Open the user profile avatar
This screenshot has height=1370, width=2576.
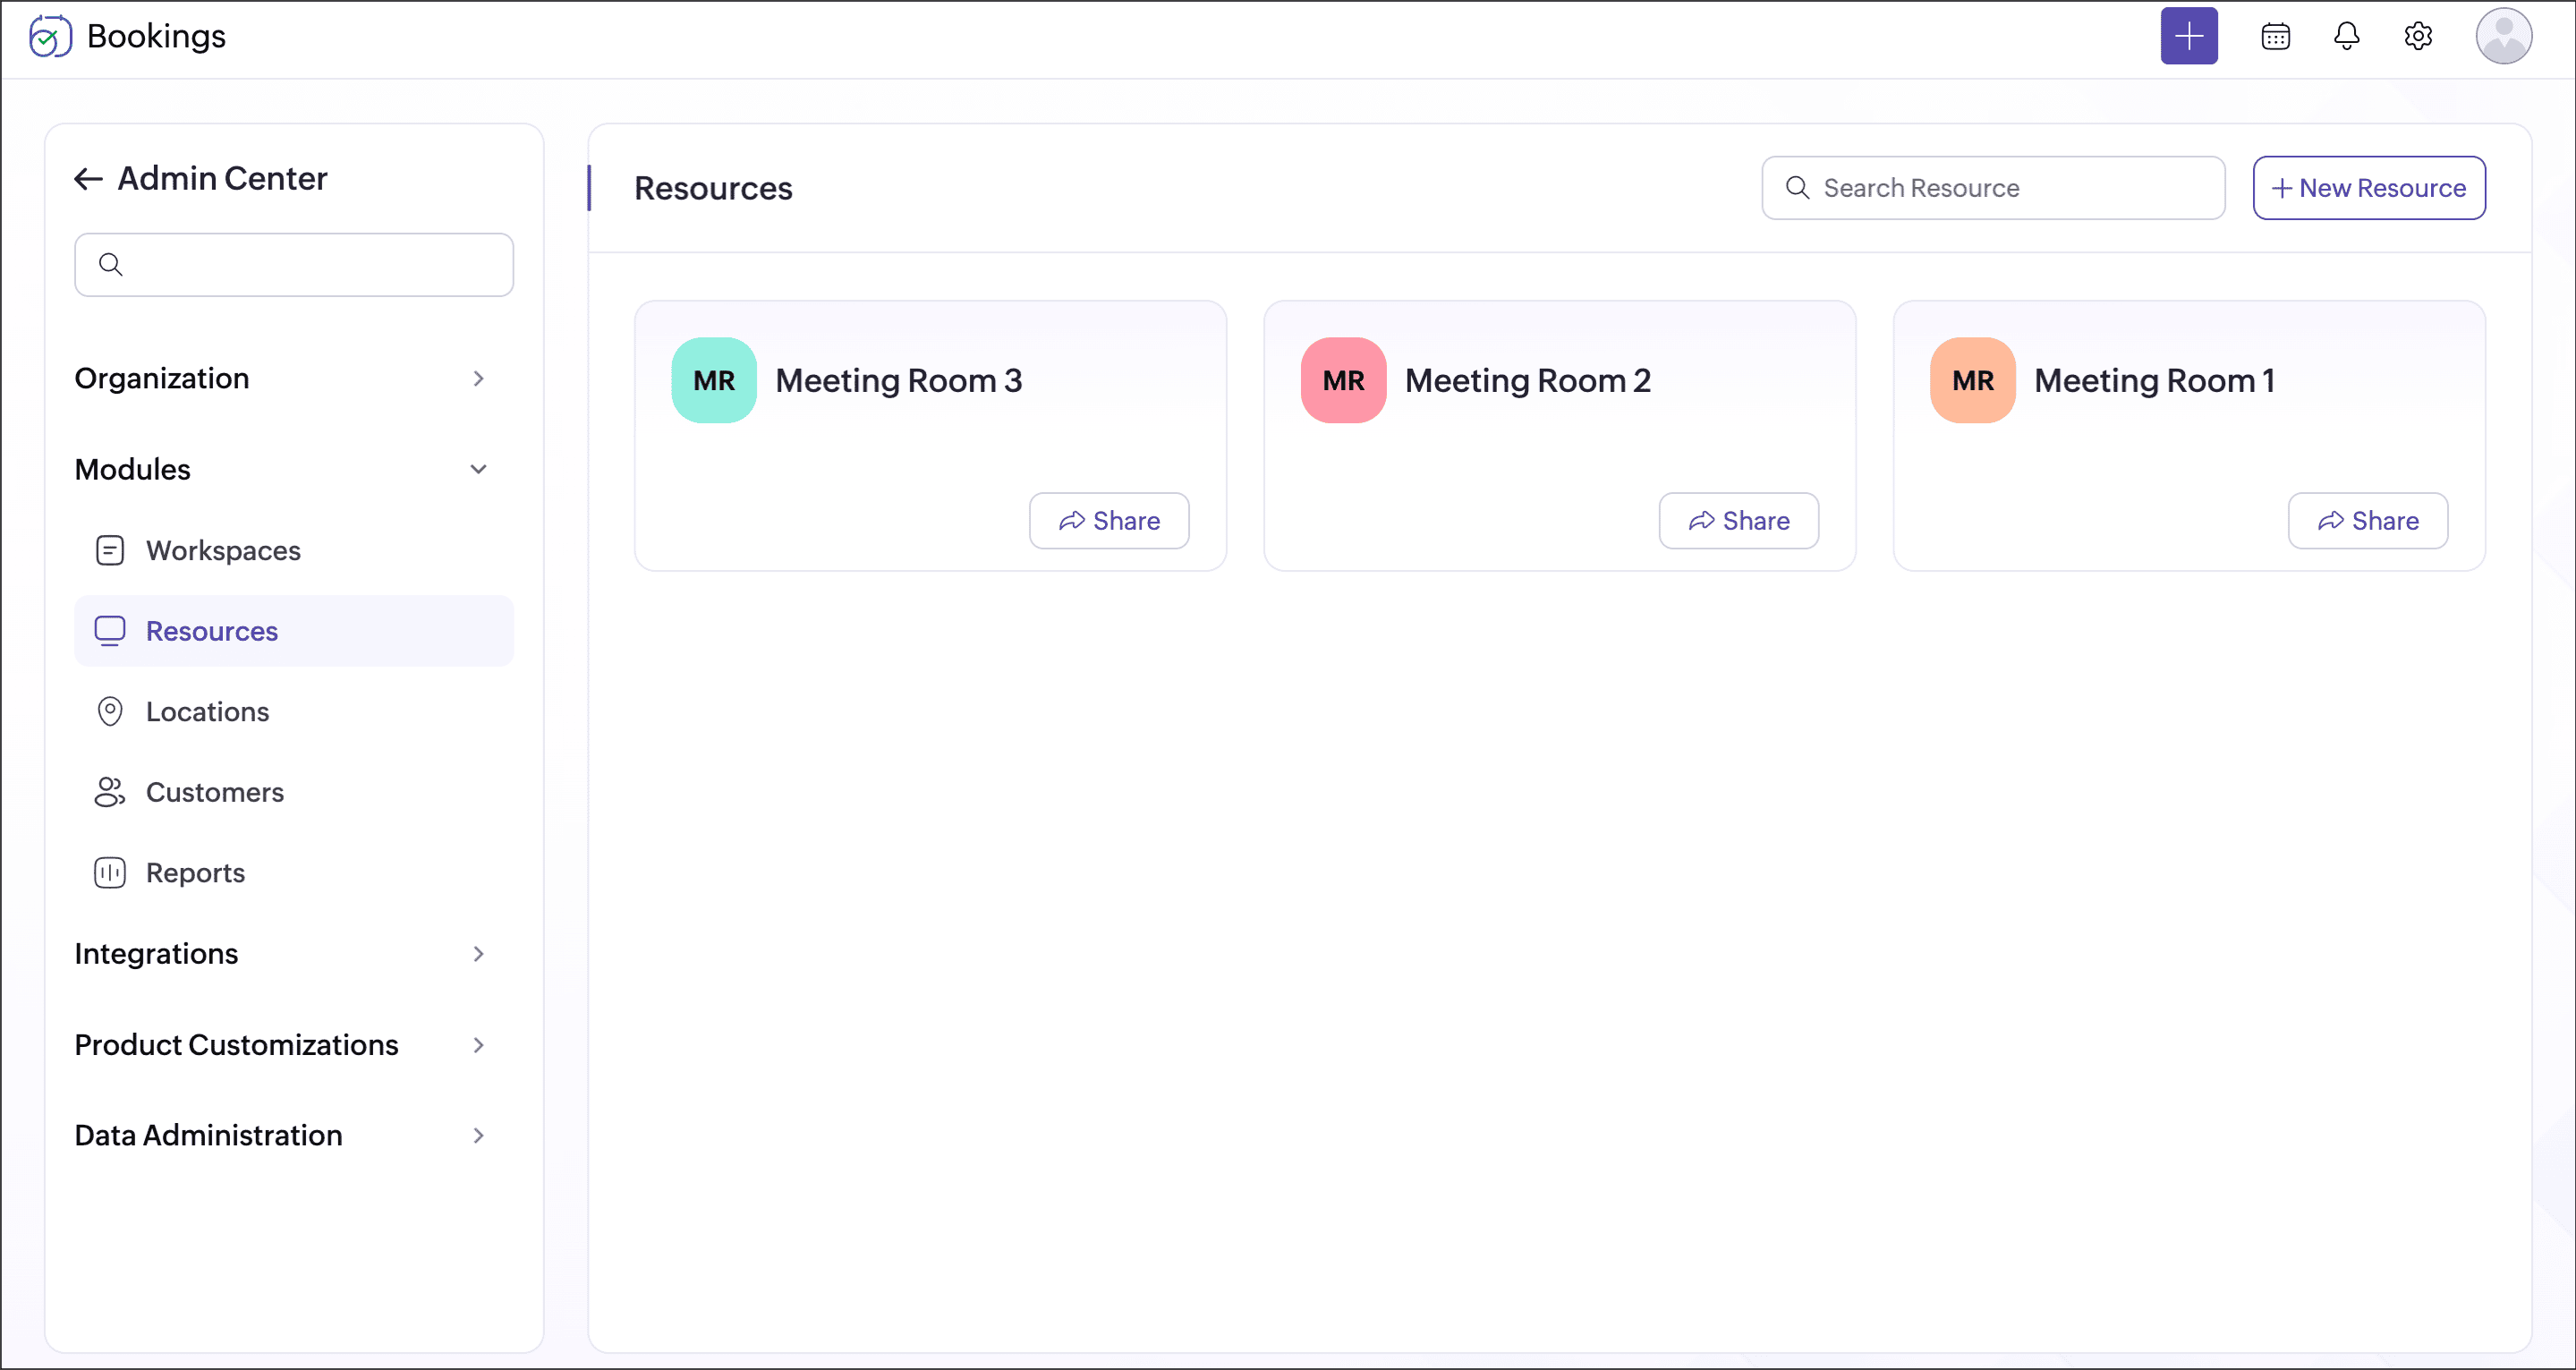tap(2504, 36)
